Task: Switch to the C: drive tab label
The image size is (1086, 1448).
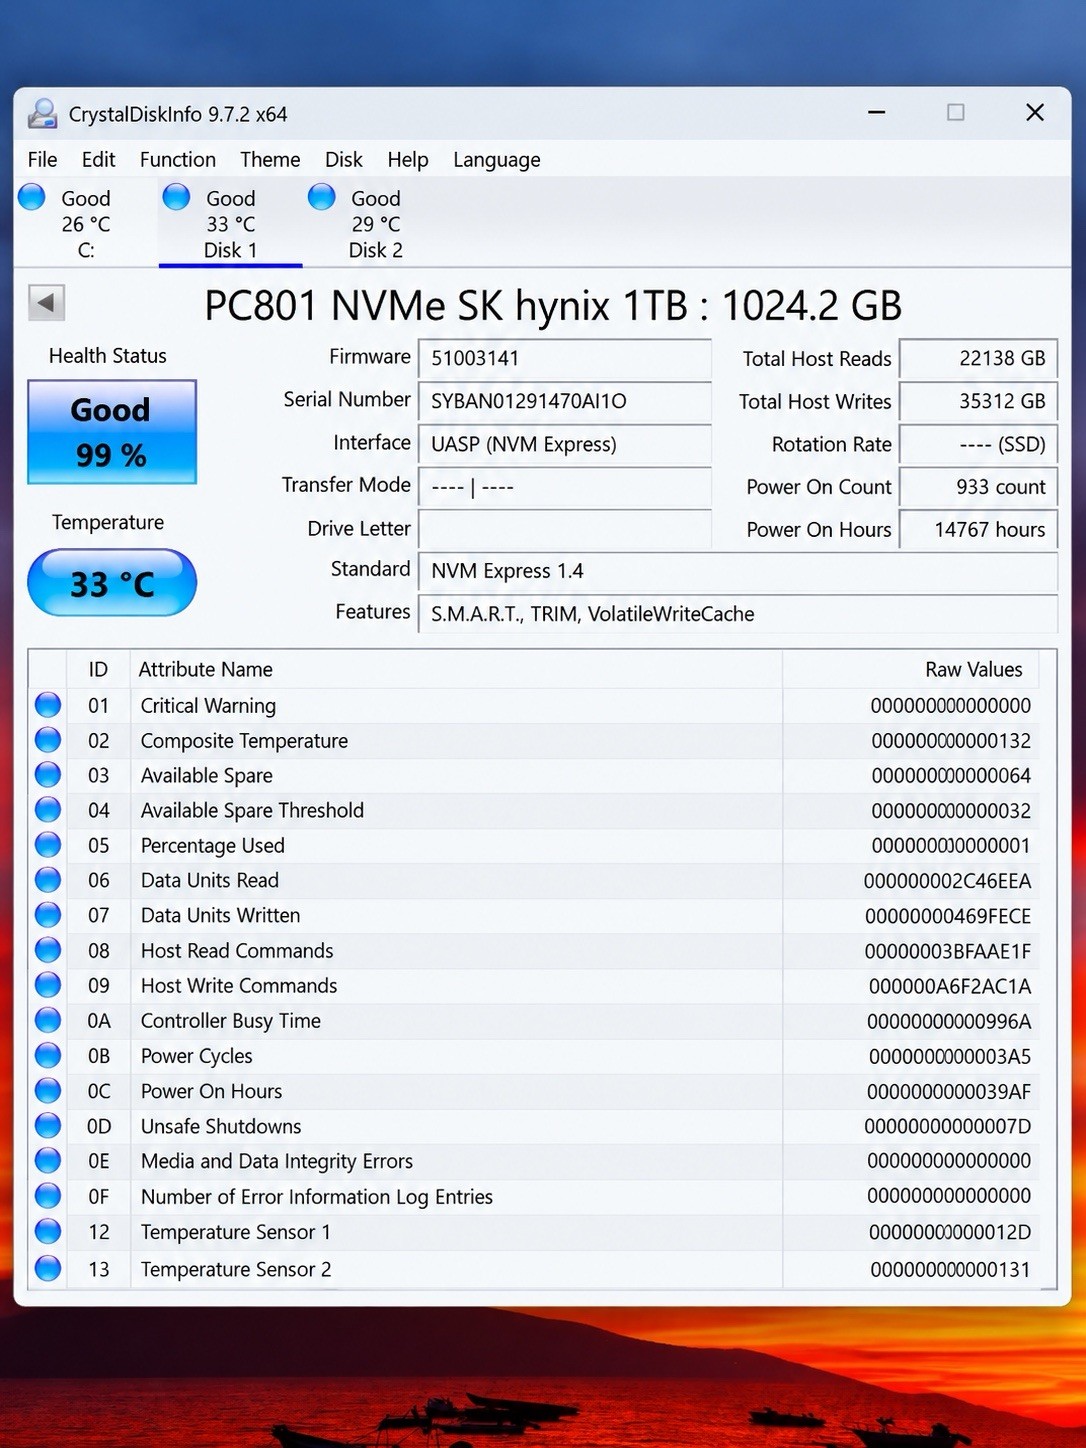Action: [86, 250]
